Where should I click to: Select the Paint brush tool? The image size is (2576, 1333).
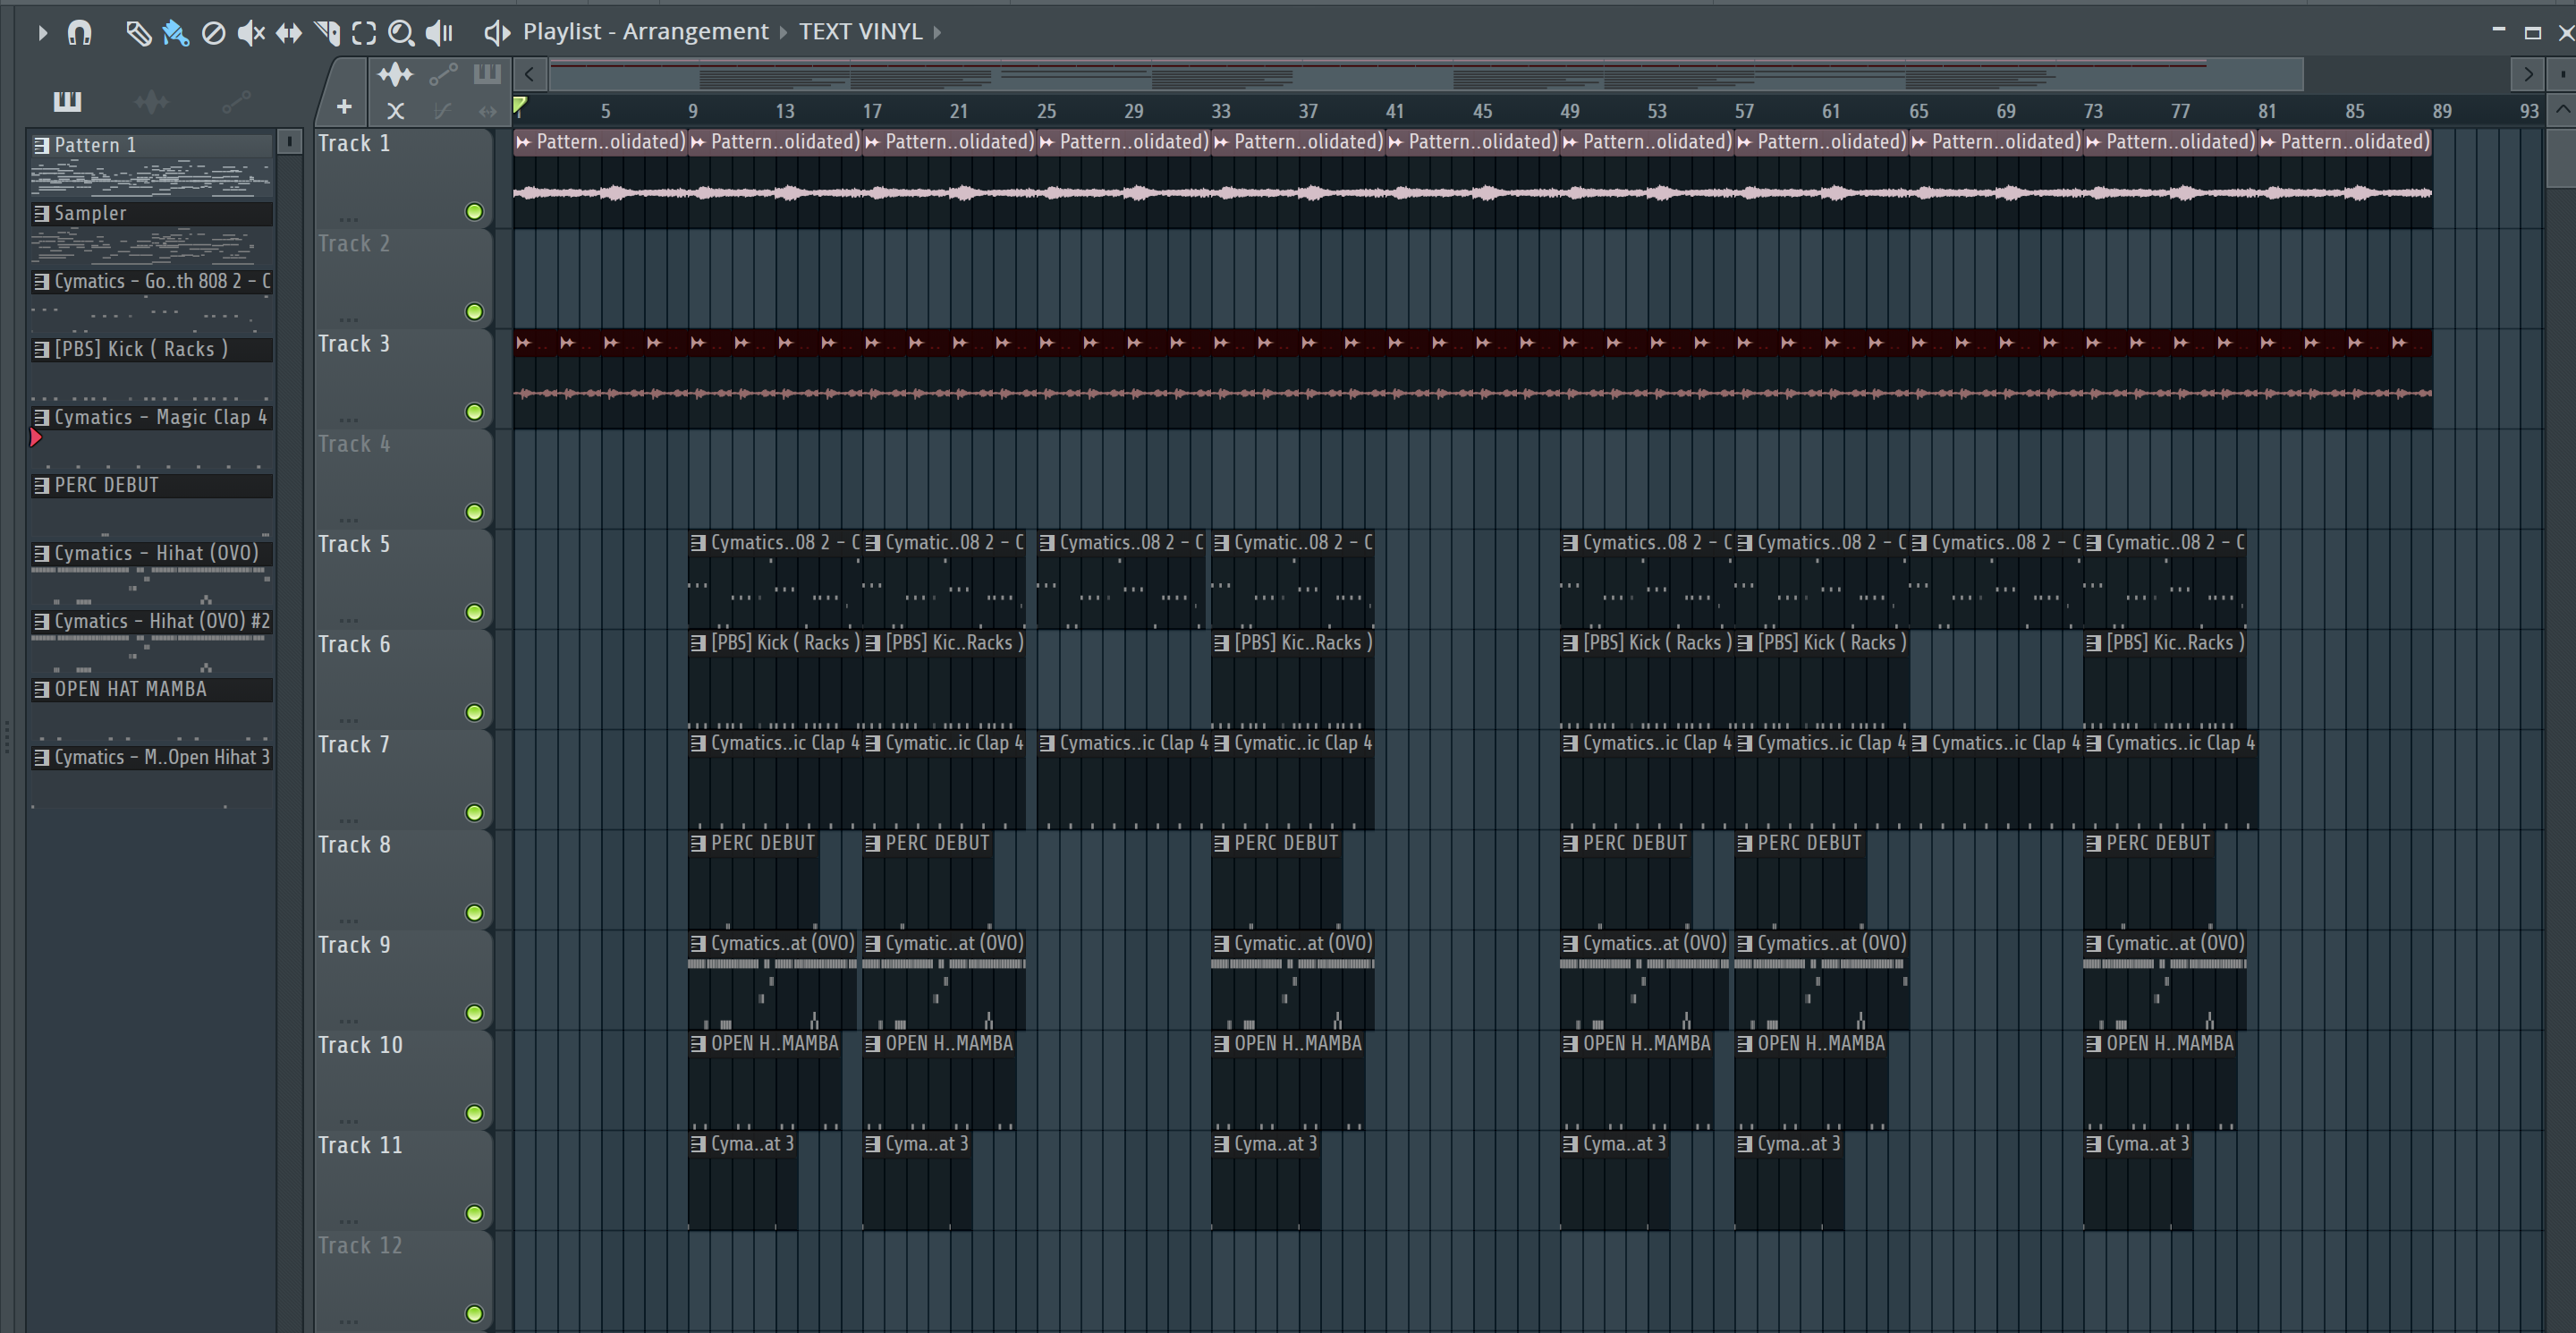coord(175,33)
